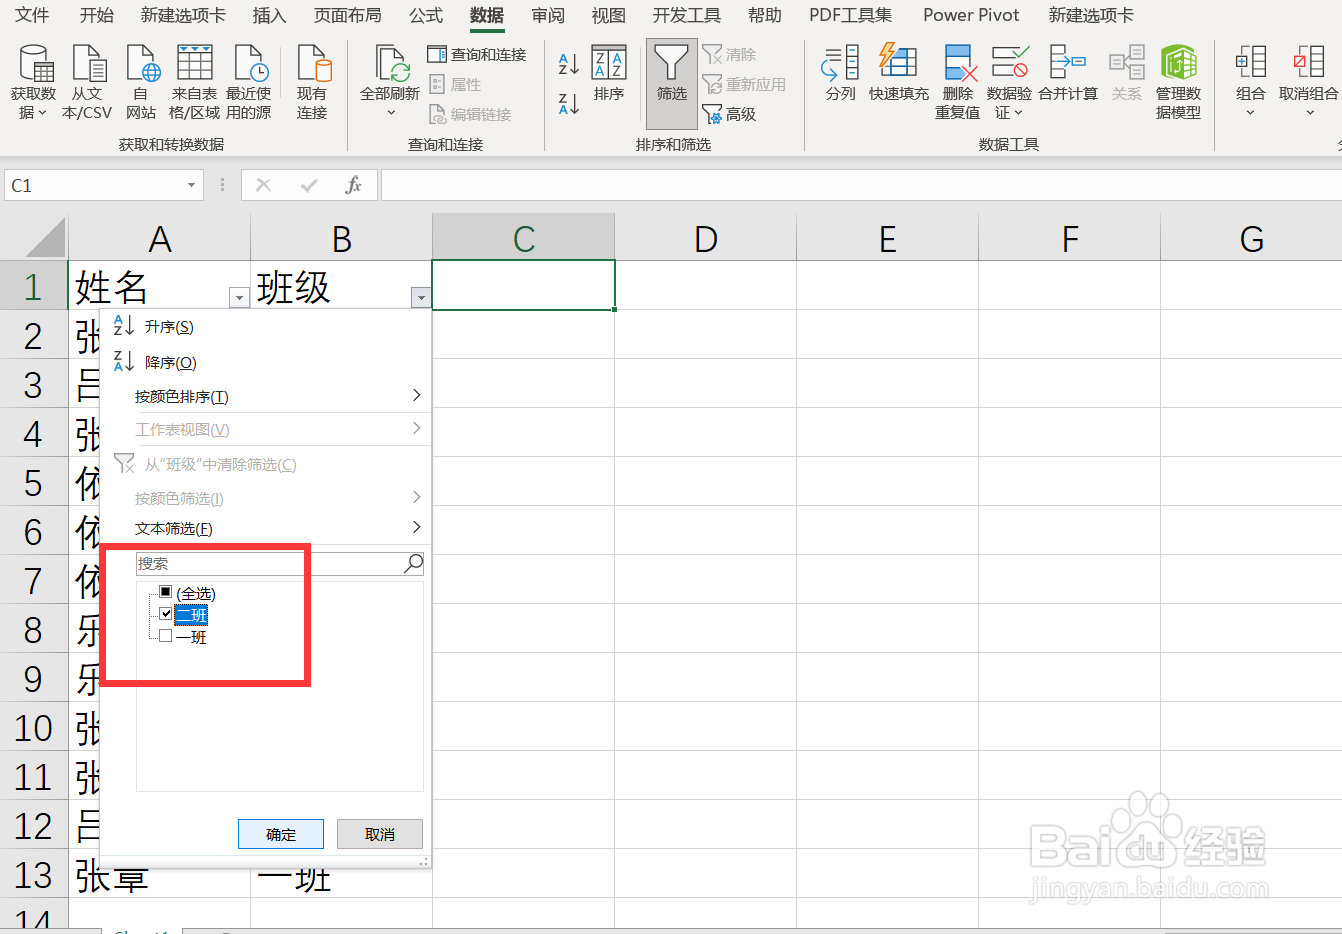Switch to the 插入 tab
1342x934 pixels.
coord(269,15)
